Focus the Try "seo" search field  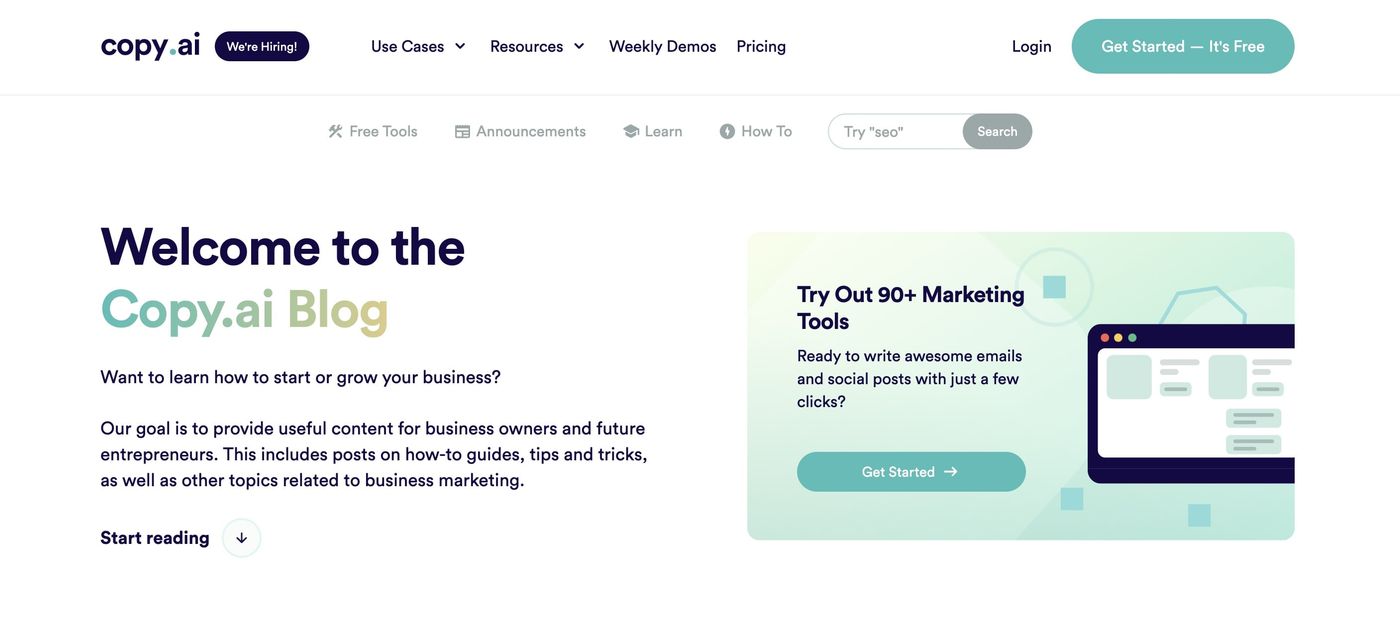click(x=896, y=131)
